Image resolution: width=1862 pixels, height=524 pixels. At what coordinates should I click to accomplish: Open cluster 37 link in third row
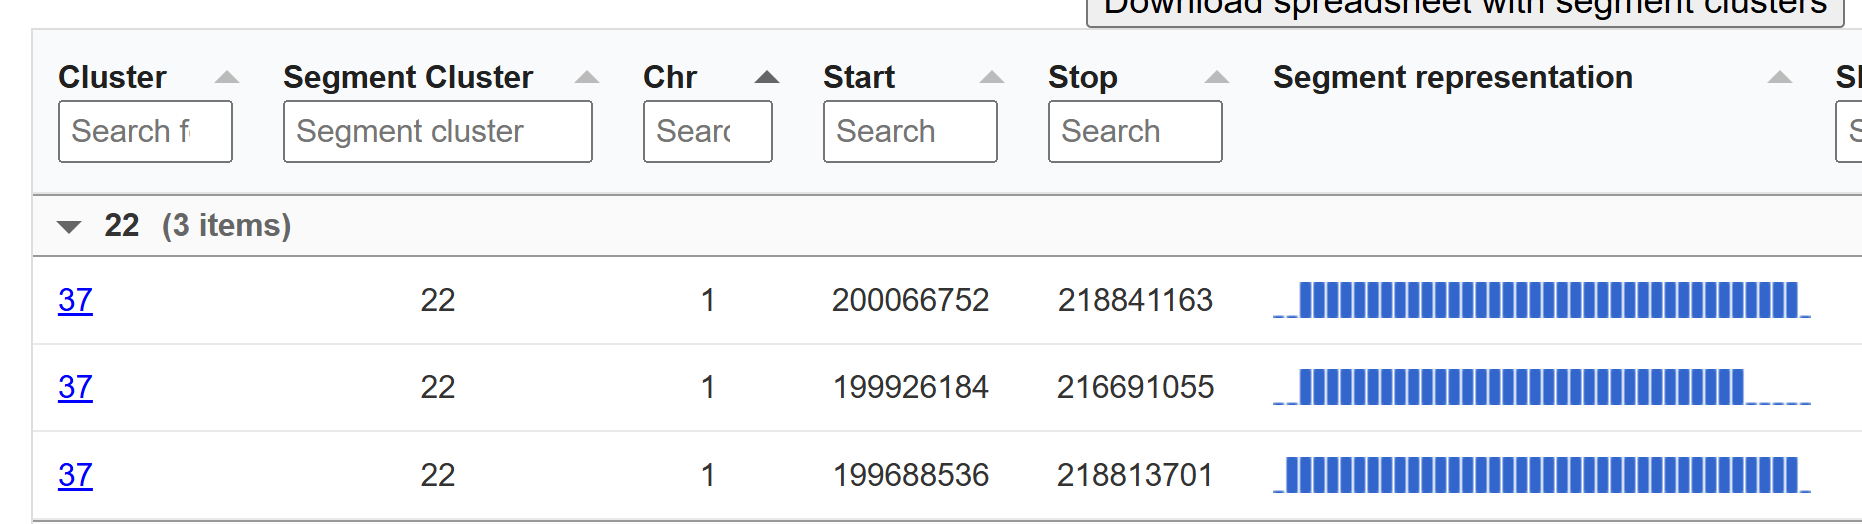[75, 475]
